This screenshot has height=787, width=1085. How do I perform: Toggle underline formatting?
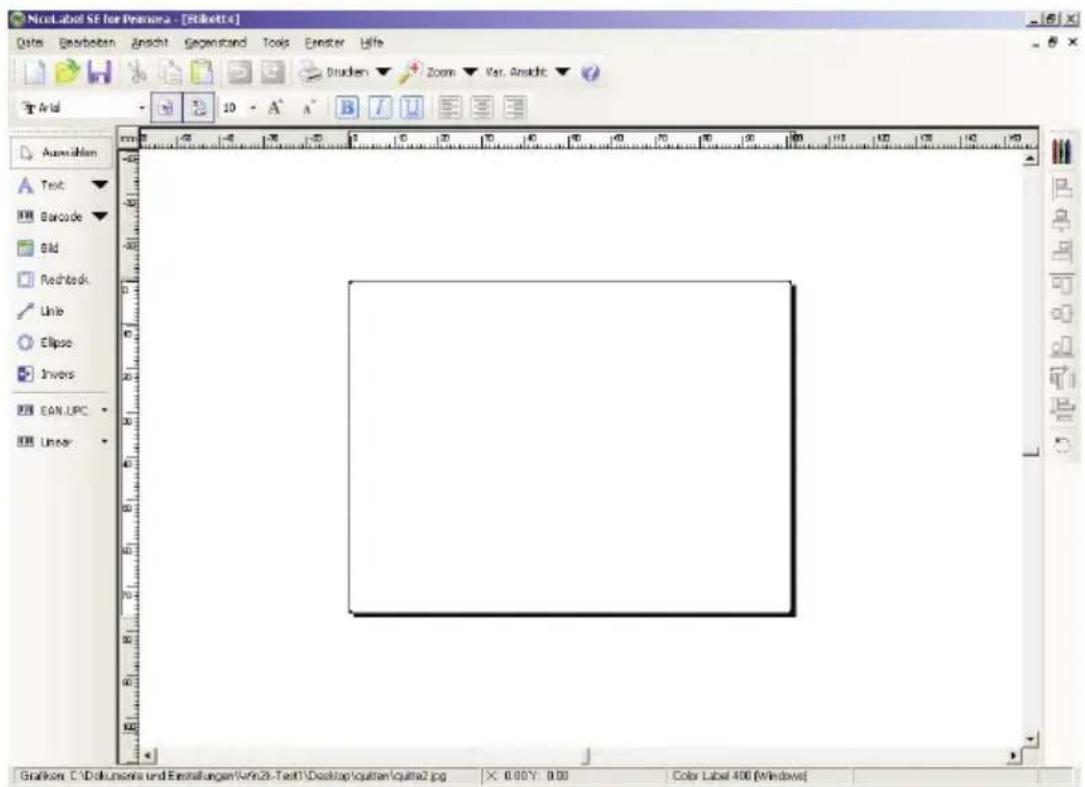click(x=412, y=107)
